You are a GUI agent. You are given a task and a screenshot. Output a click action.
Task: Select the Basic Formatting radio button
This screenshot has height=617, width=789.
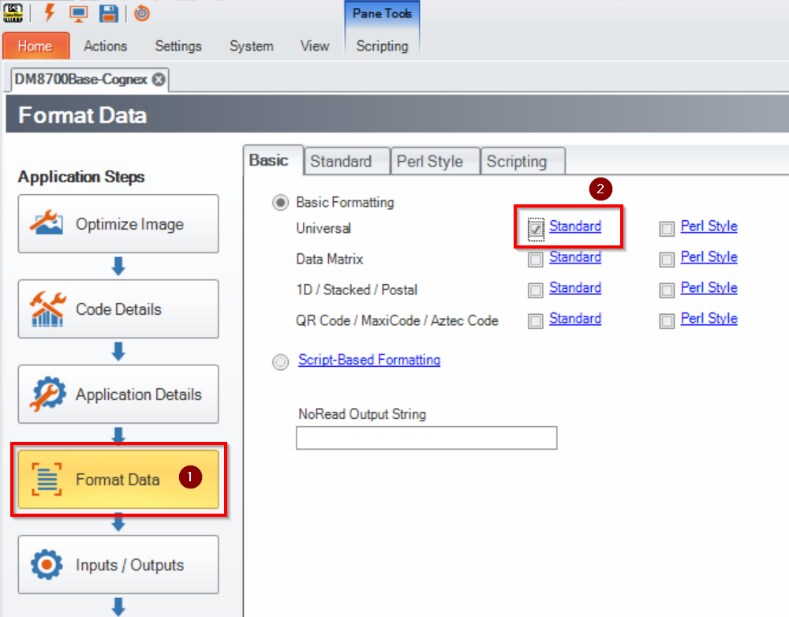281,203
